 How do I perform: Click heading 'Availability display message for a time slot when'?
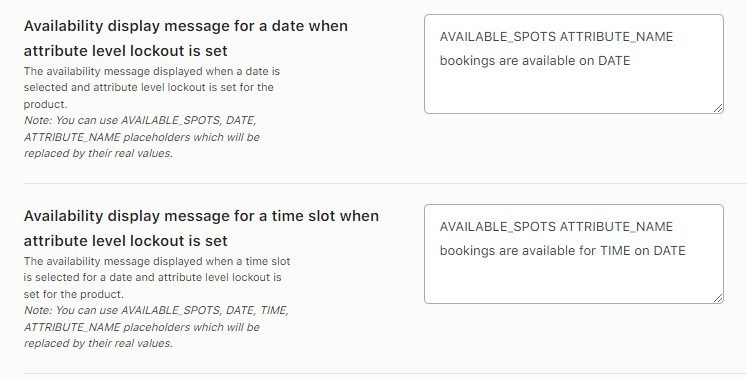pos(202,216)
